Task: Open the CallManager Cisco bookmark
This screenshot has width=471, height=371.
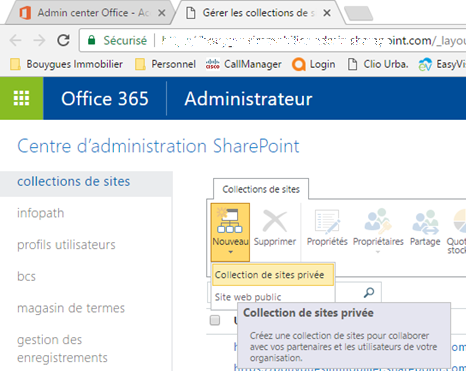Action: pyautogui.click(x=244, y=64)
